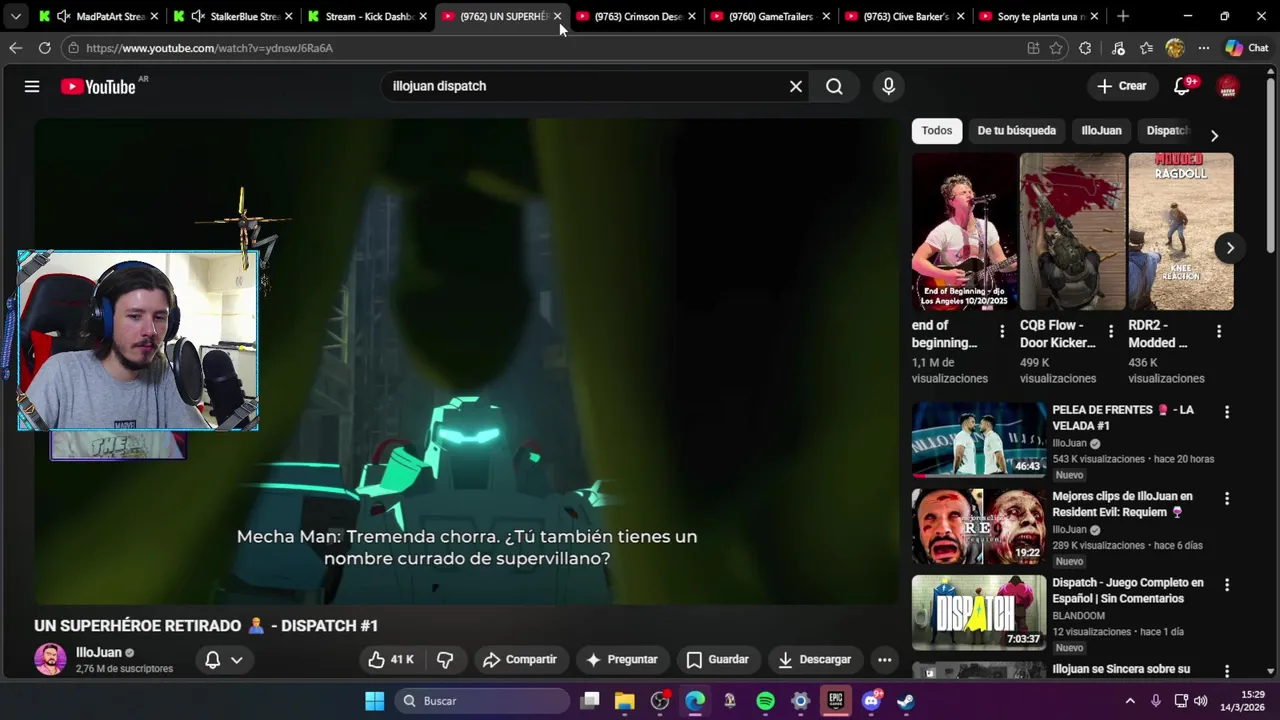Open more actions ellipsis under the video

coord(884,659)
